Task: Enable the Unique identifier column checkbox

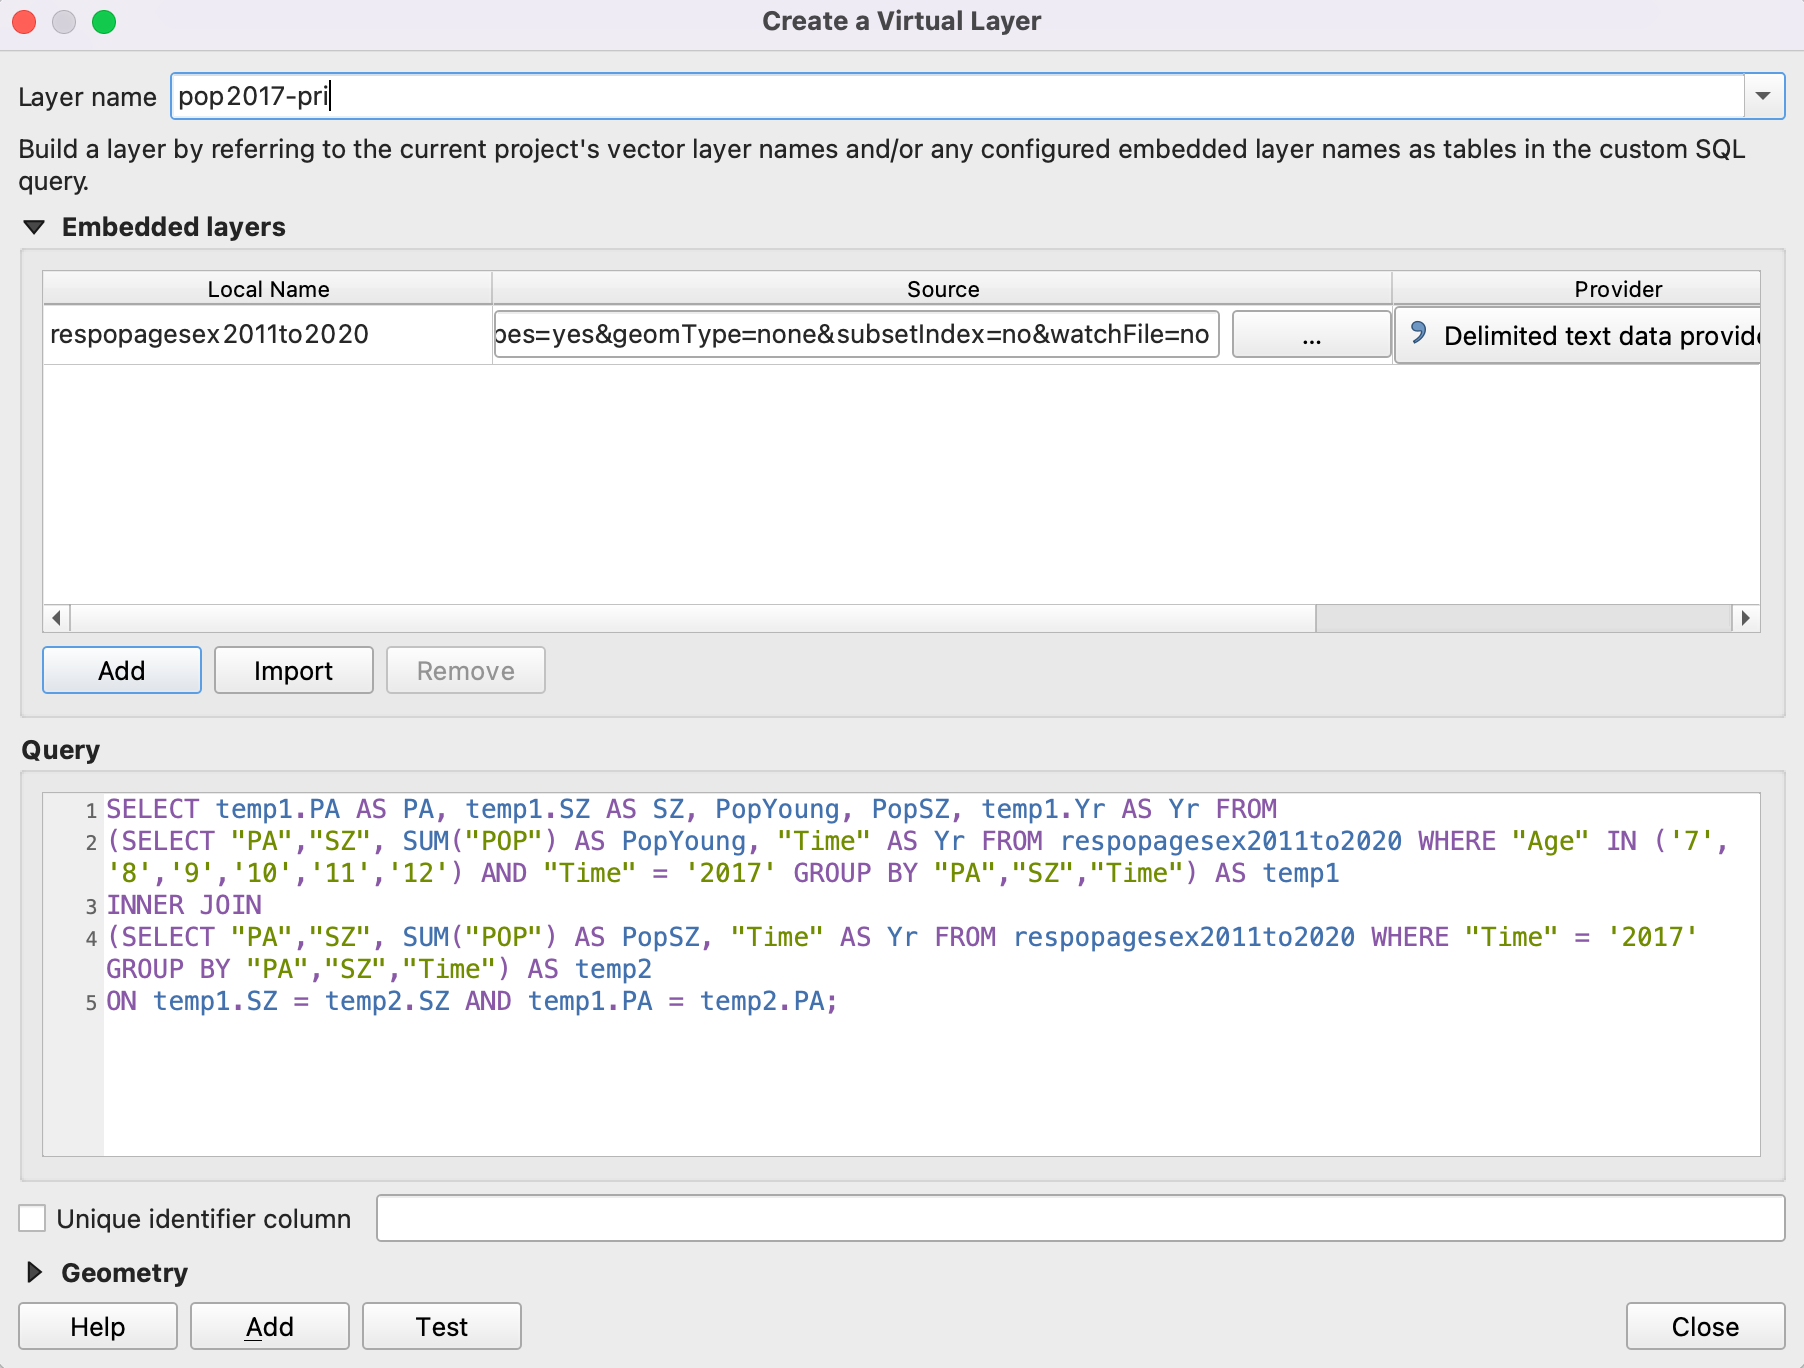Action: pos(33,1218)
